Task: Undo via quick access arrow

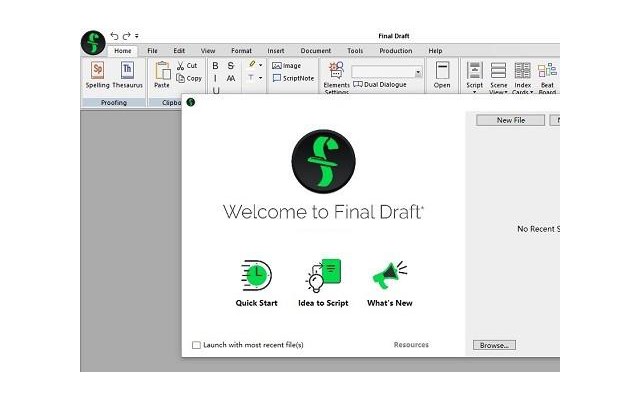Action: point(114,36)
